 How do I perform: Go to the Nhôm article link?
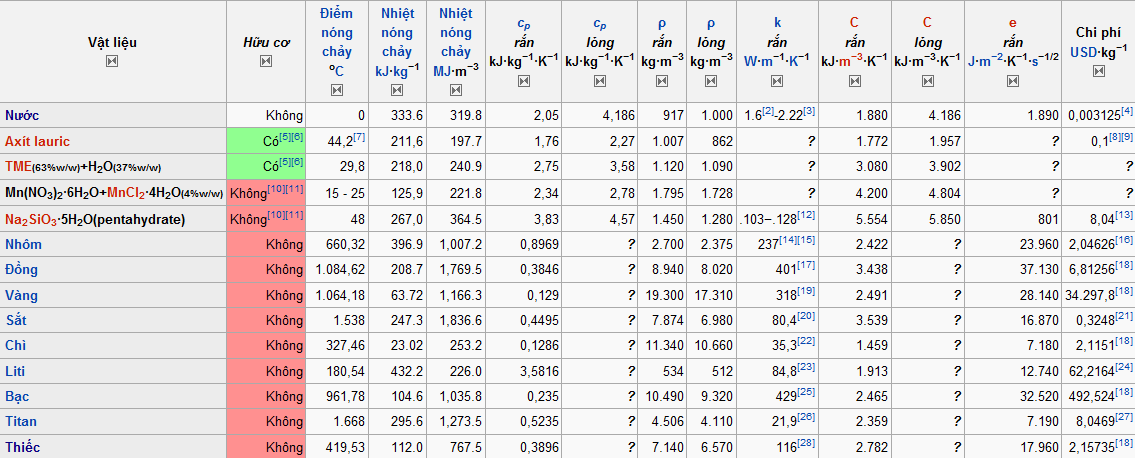pyautogui.click(x=24, y=243)
